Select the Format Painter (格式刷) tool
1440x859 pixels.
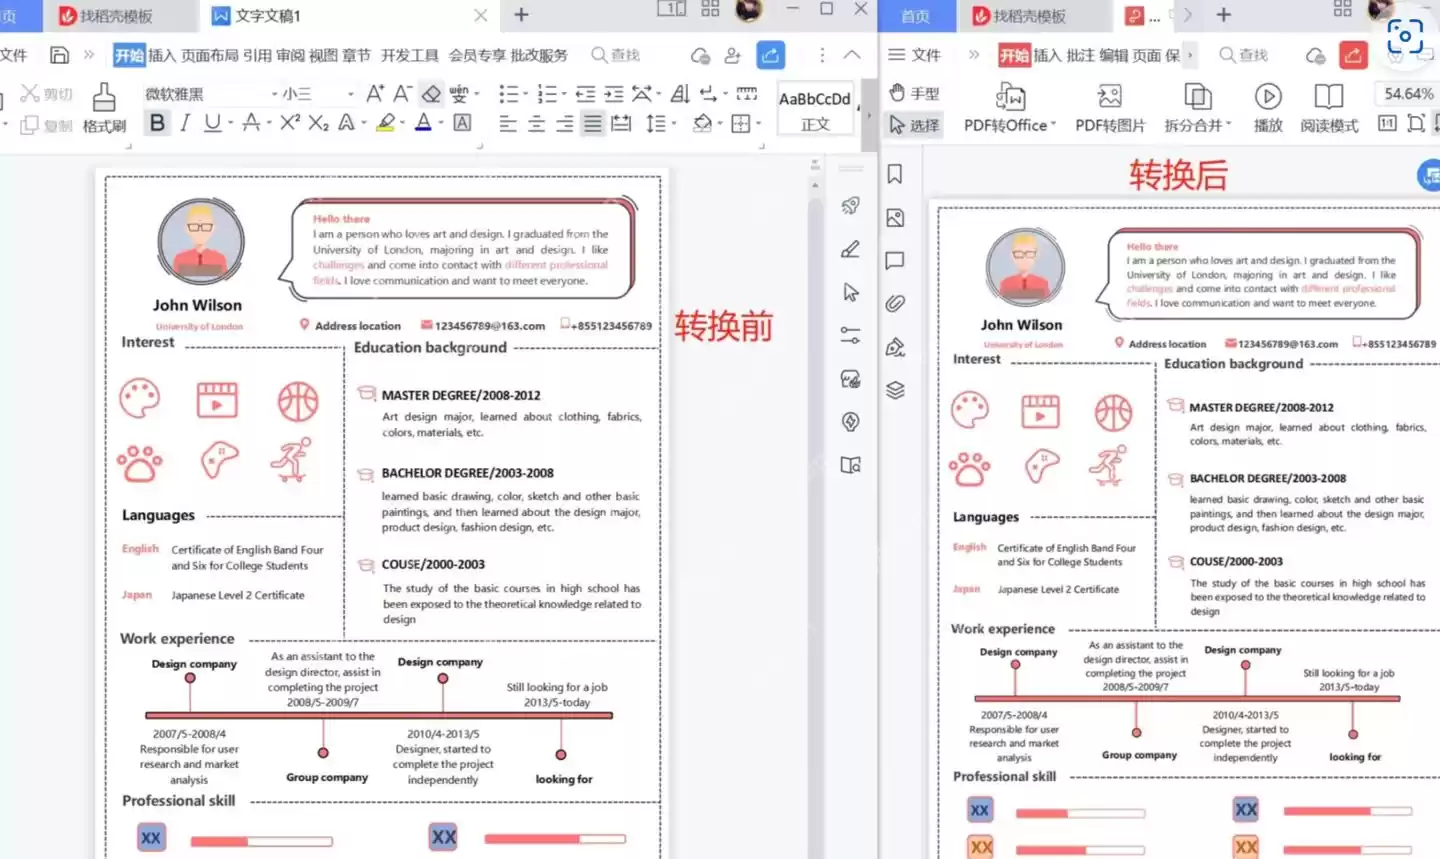tap(103, 107)
